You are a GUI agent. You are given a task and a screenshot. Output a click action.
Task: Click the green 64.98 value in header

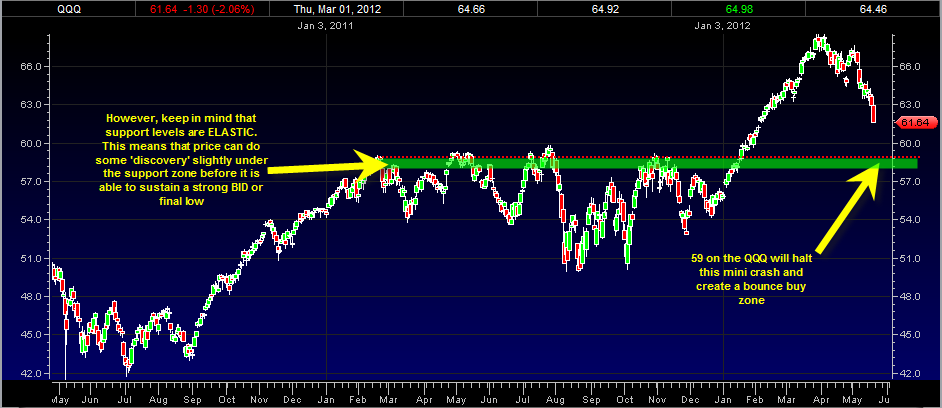737,9
